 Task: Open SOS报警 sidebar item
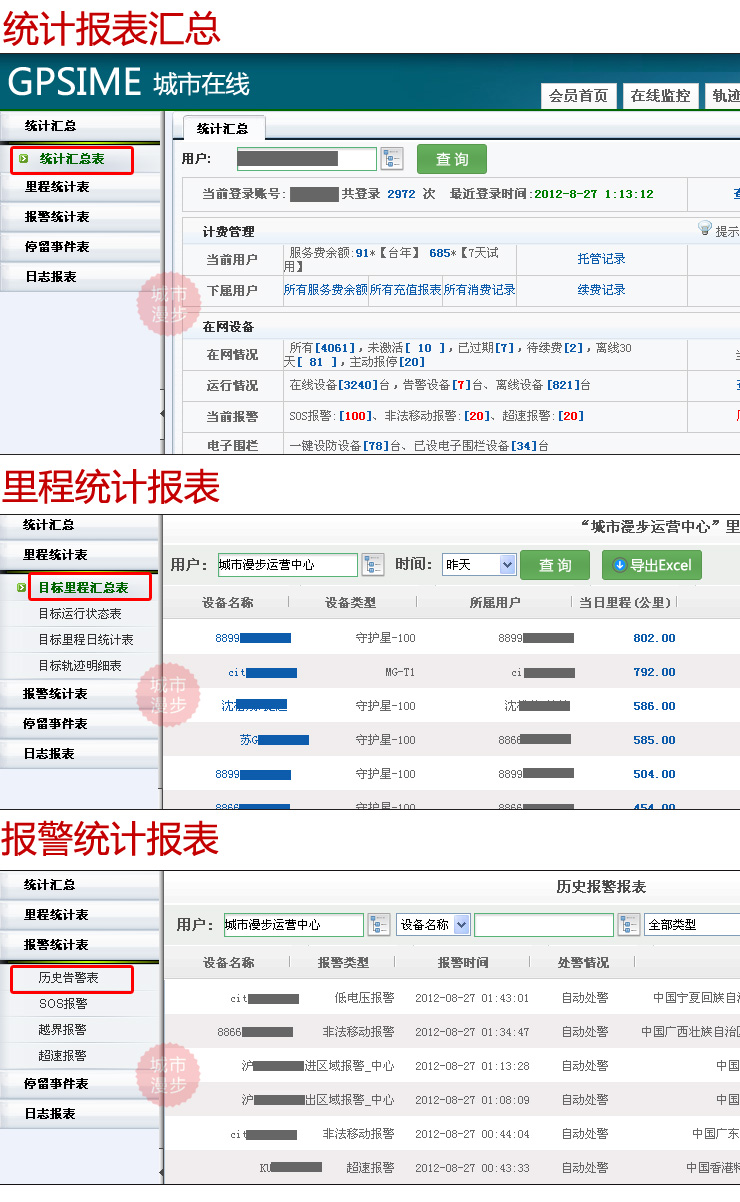(63, 1004)
